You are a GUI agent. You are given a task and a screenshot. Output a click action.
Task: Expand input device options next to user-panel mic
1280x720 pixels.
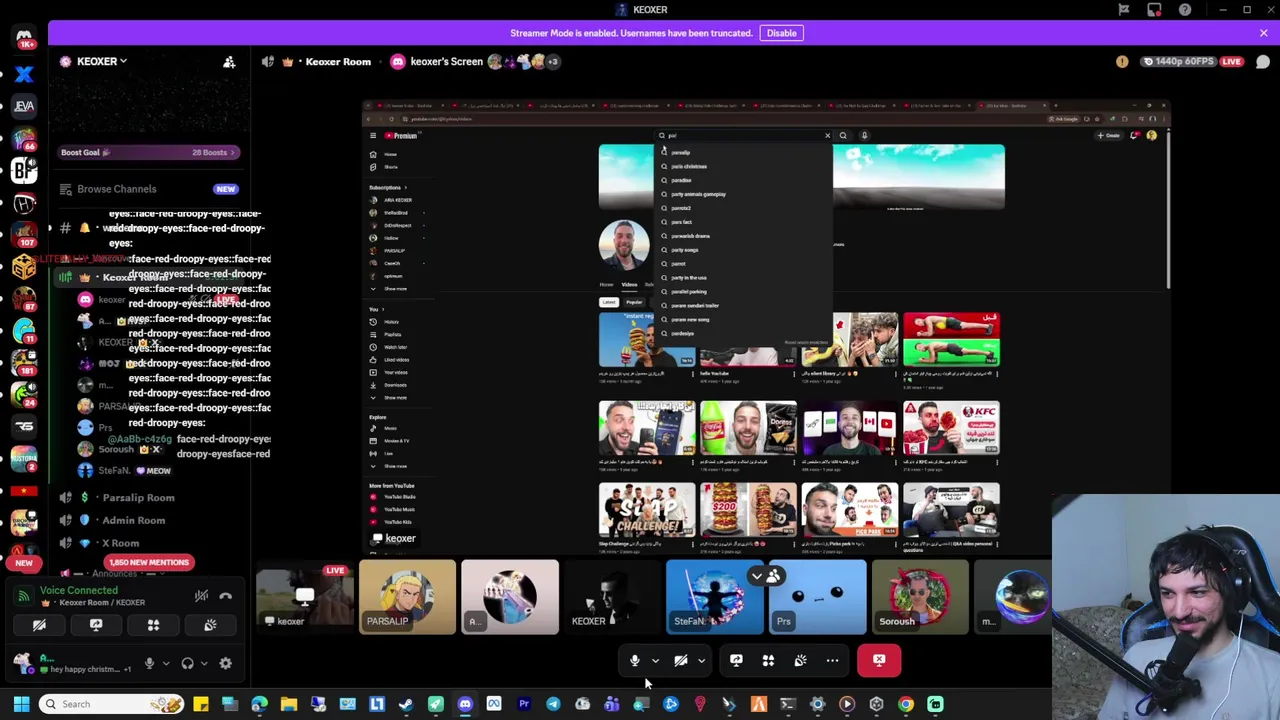click(165, 663)
